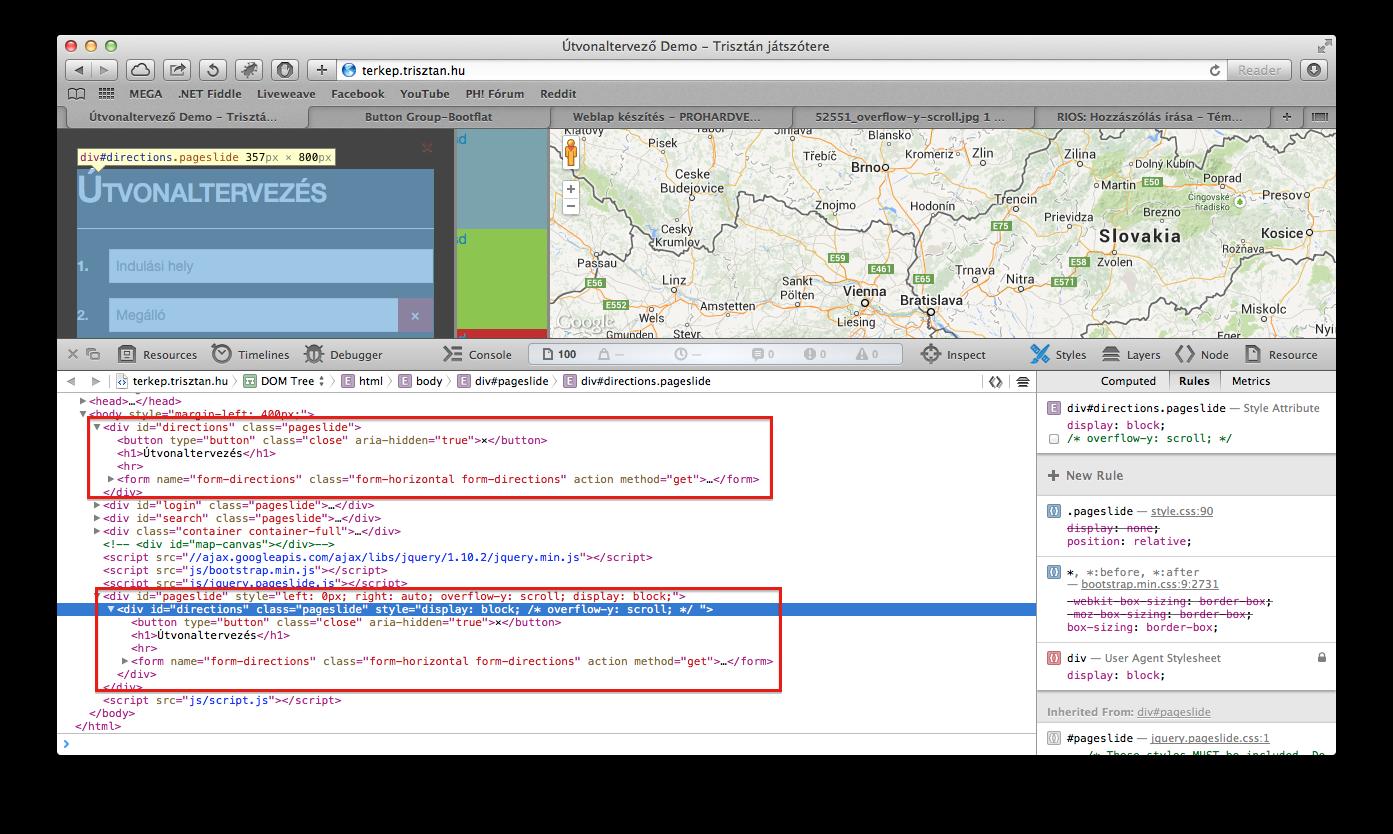The image size is (1393, 834).
Task: Activate Inspect element crosshair
Action: 953,354
